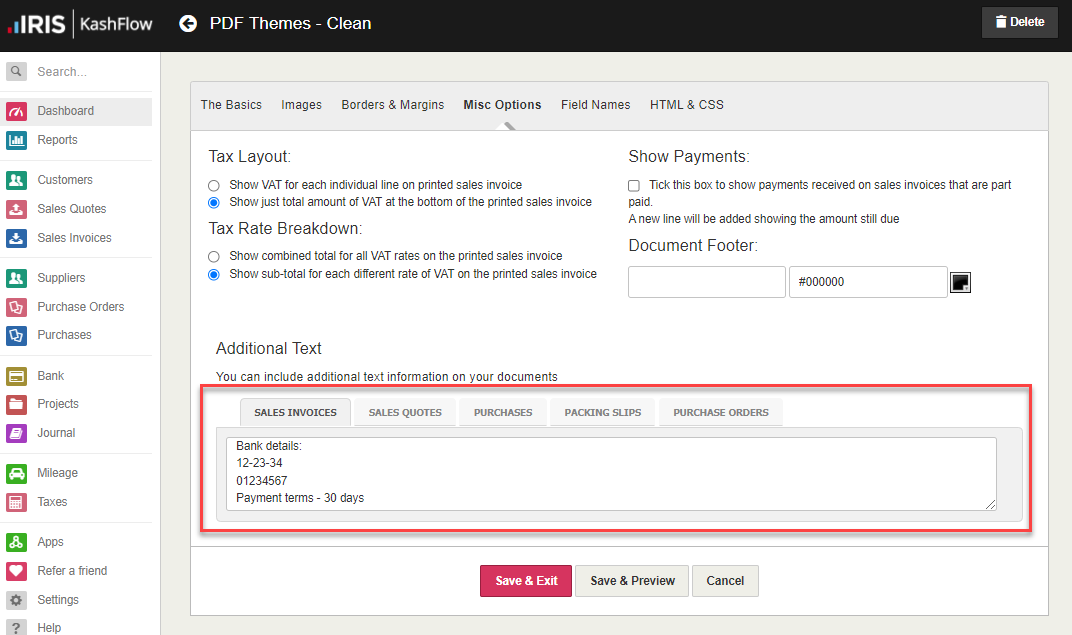Viewport: 1072px width, 635px height.
Task: Select sub-total for each VAT rate option
Action: (214, 274)
